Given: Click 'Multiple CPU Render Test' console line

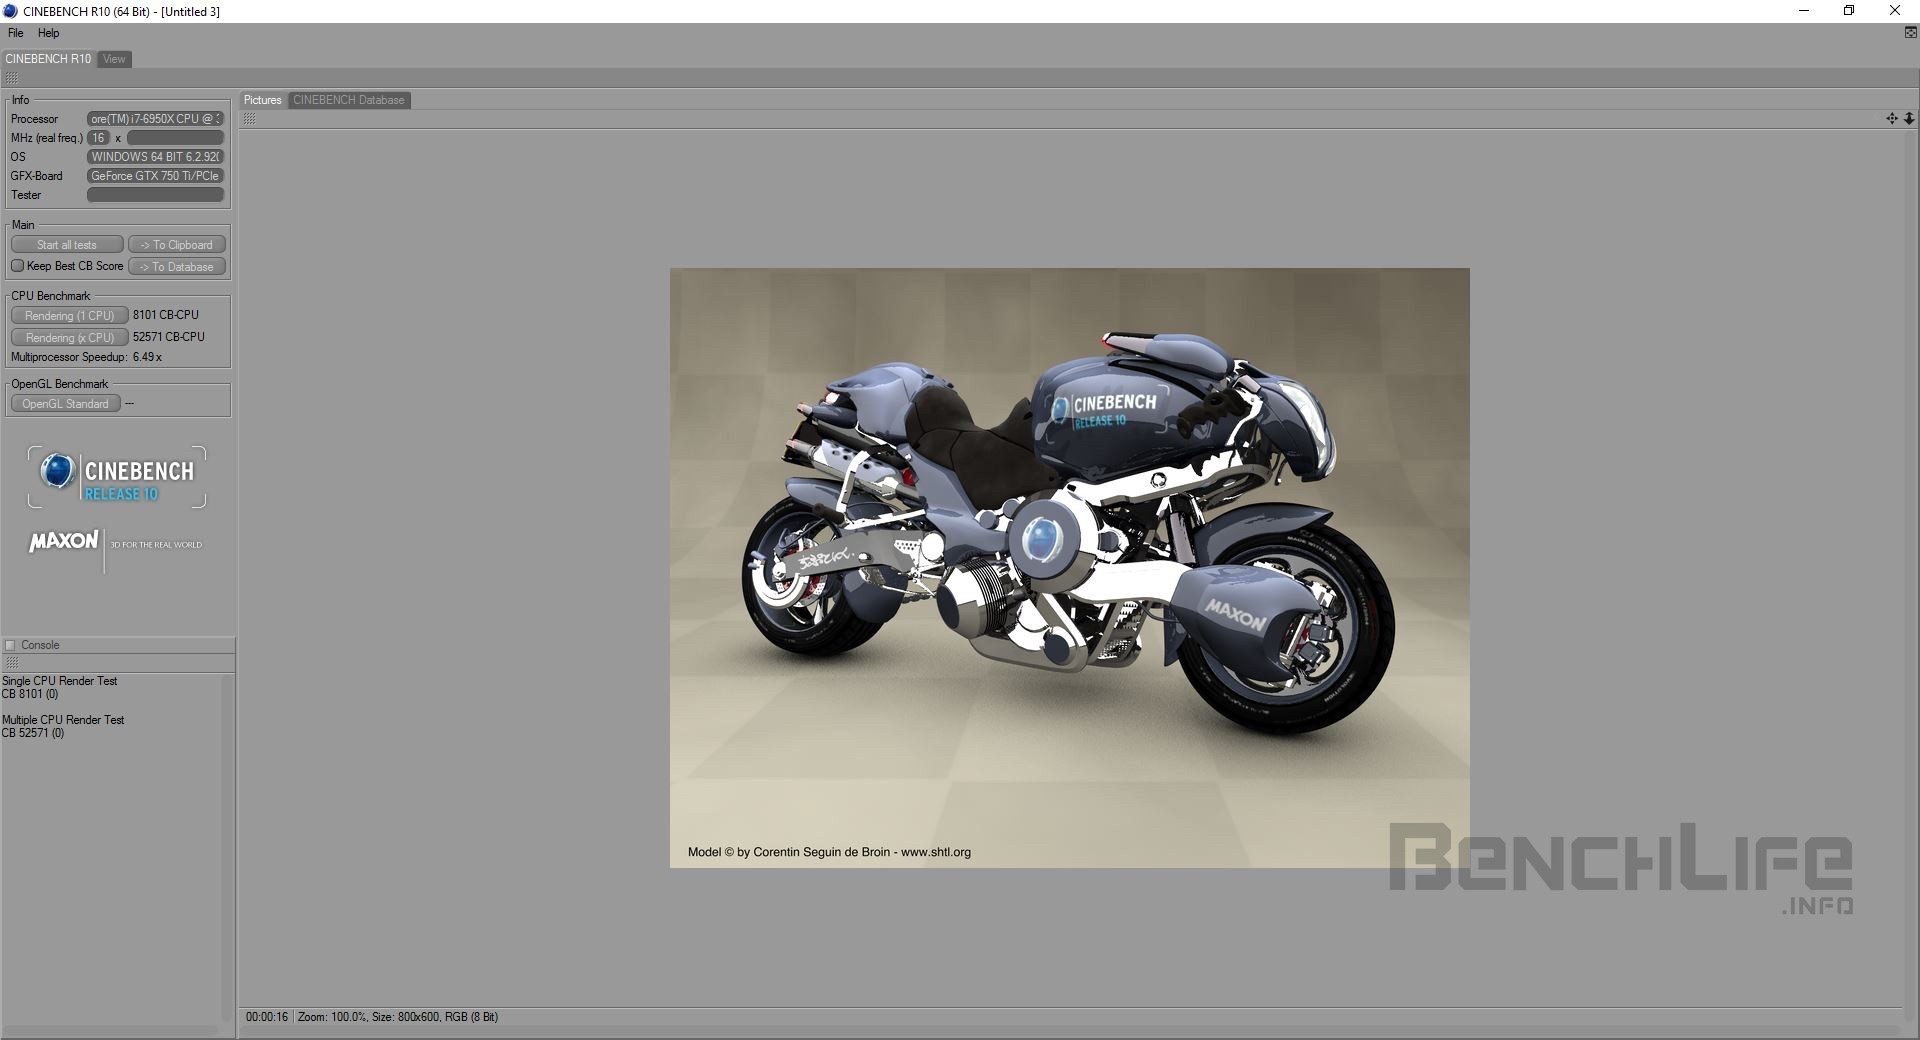Looking at the screenshot, I should pos(63,720).
